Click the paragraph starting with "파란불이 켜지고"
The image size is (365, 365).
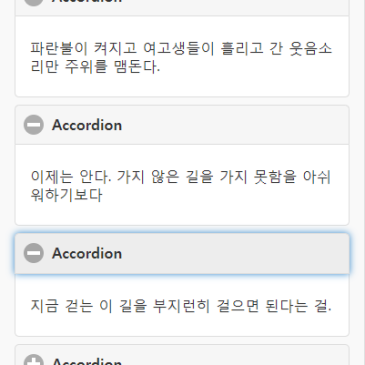181,57
